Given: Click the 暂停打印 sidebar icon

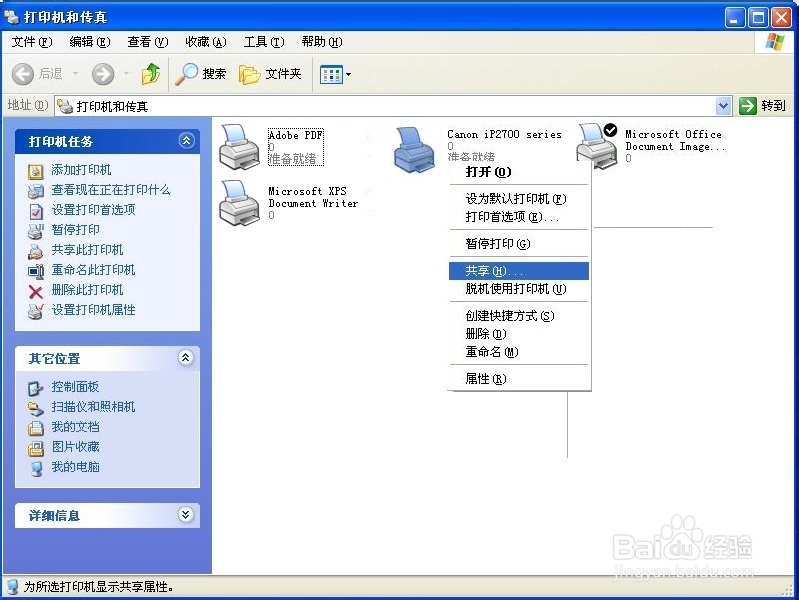Looking at the screenshot, I should tap(36, 230).
